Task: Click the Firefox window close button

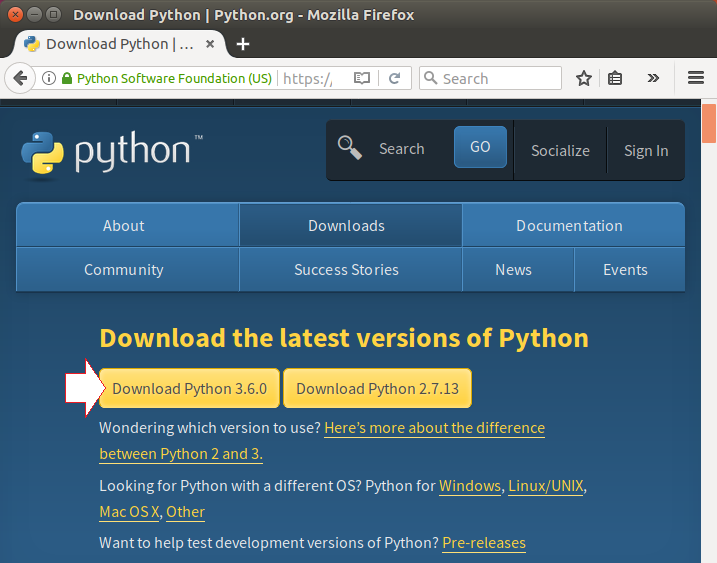Action: [15, 15]
